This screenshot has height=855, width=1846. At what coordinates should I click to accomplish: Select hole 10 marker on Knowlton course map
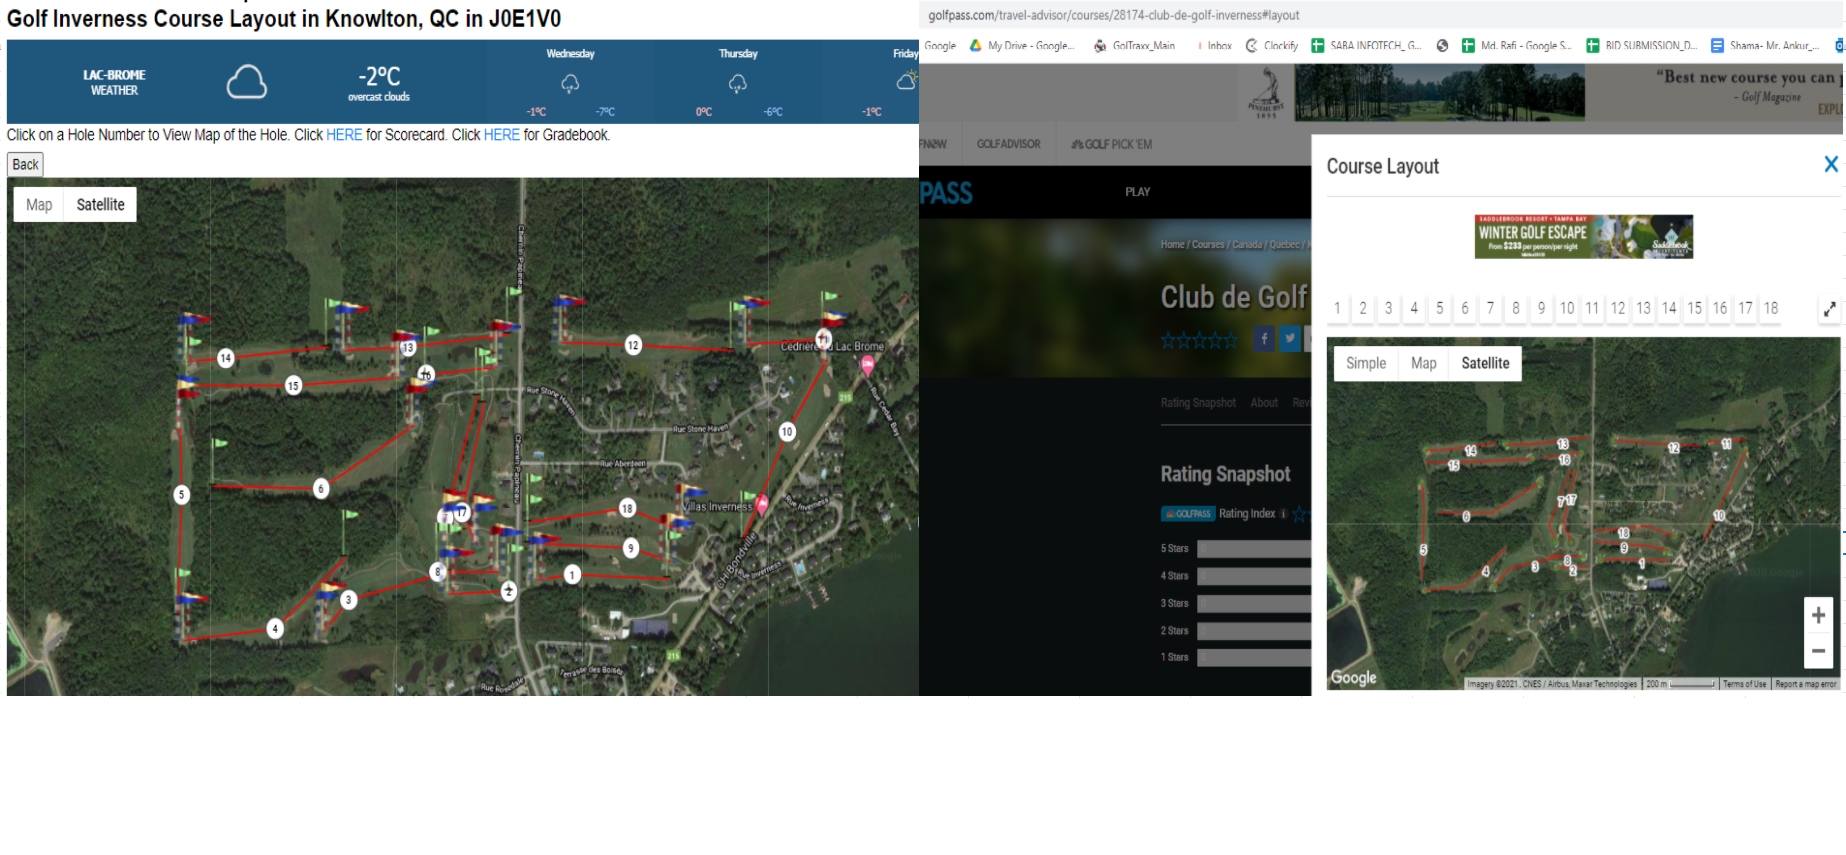787,432
